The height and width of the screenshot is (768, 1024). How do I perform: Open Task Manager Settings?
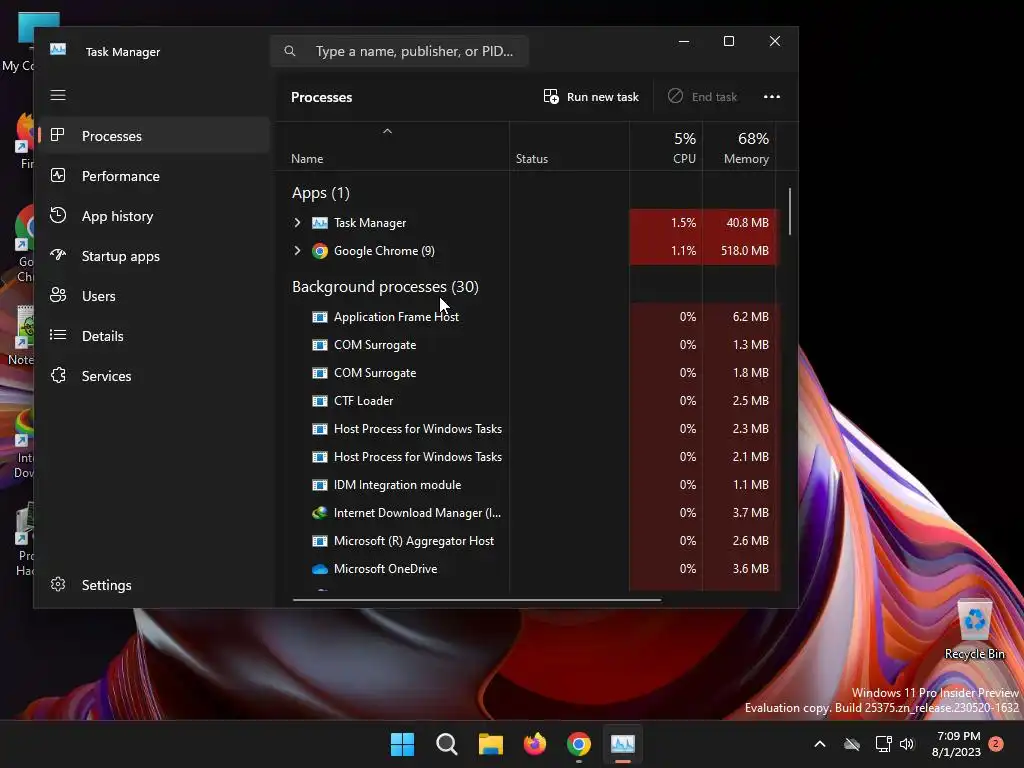(153, 584)
